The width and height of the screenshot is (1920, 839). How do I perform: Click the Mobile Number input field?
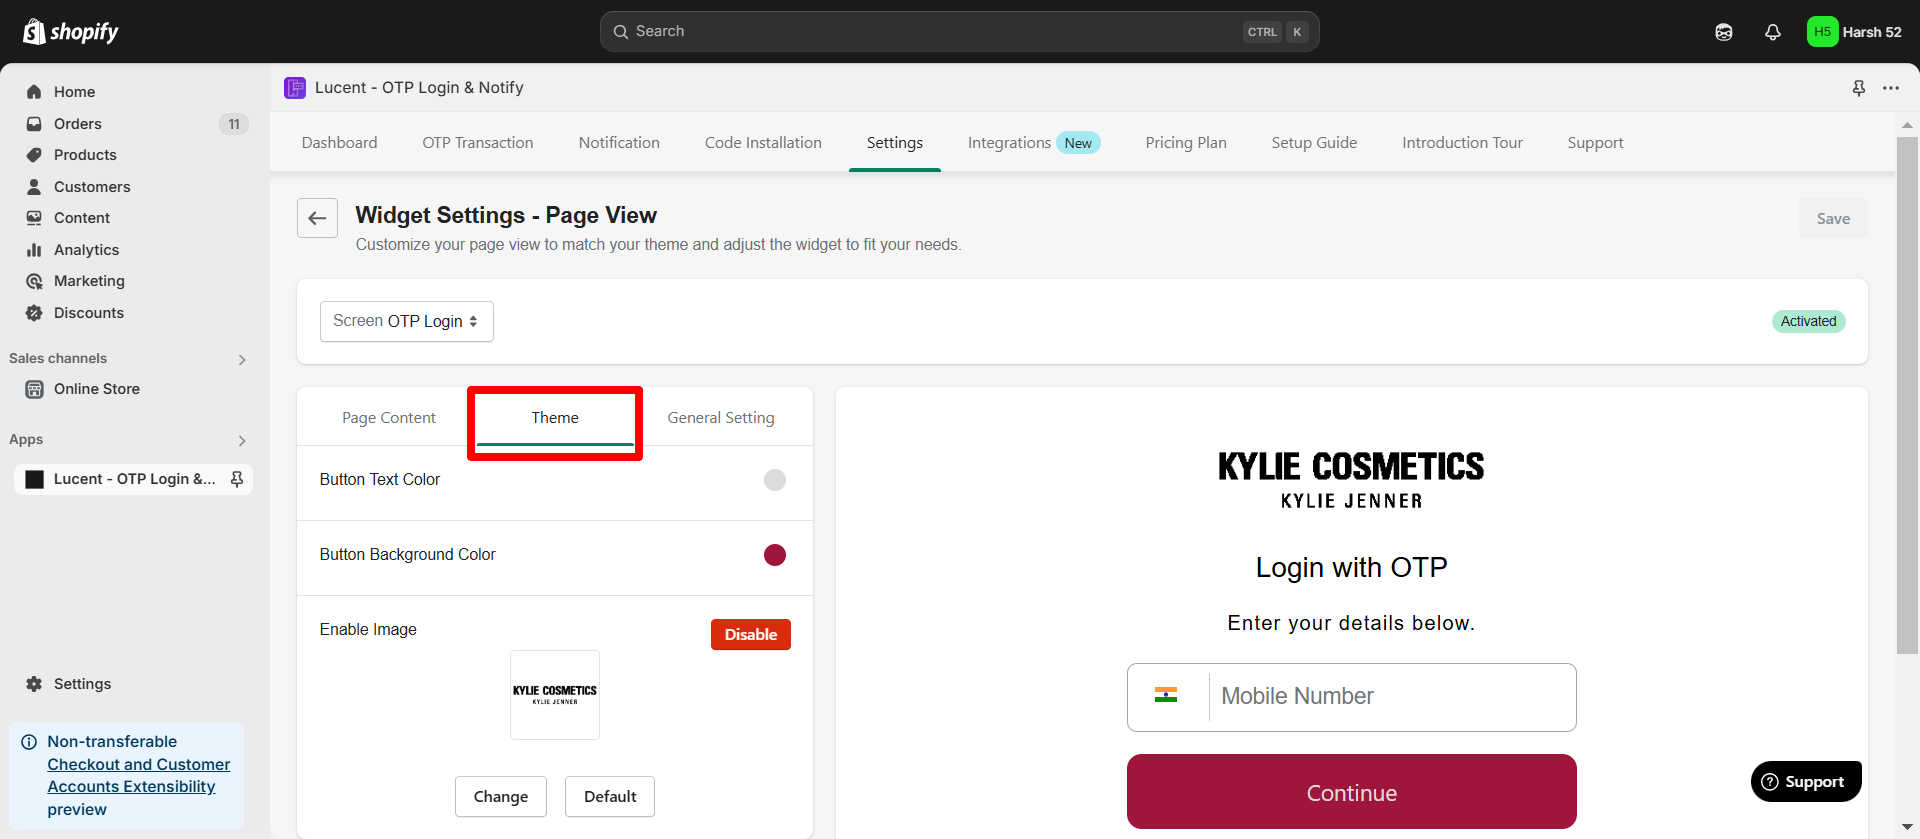click(1352, 697)
